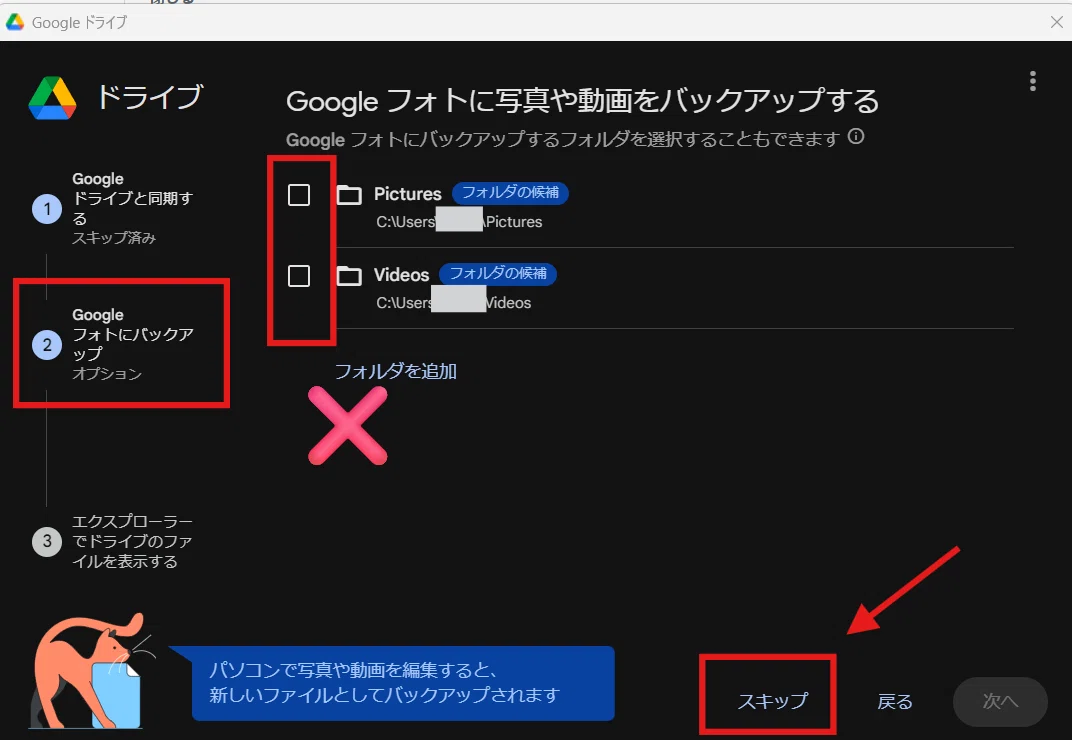The image size is (1072, 740).
Task: Click the Videos folder icon
Action: point(349,276)
